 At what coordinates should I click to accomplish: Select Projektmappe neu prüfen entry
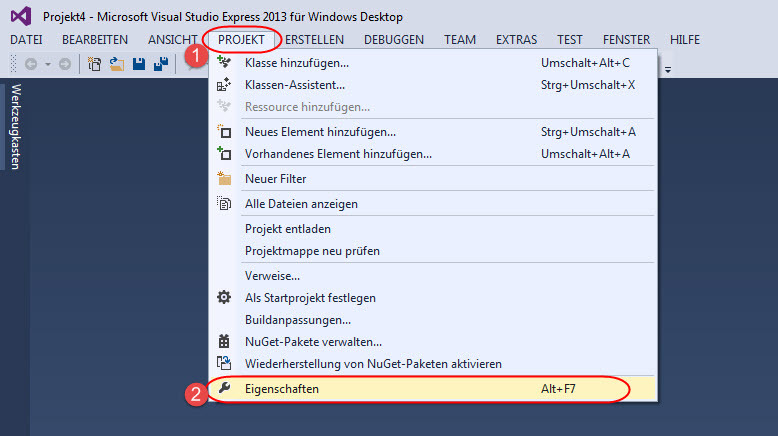[x=435, y=251]
